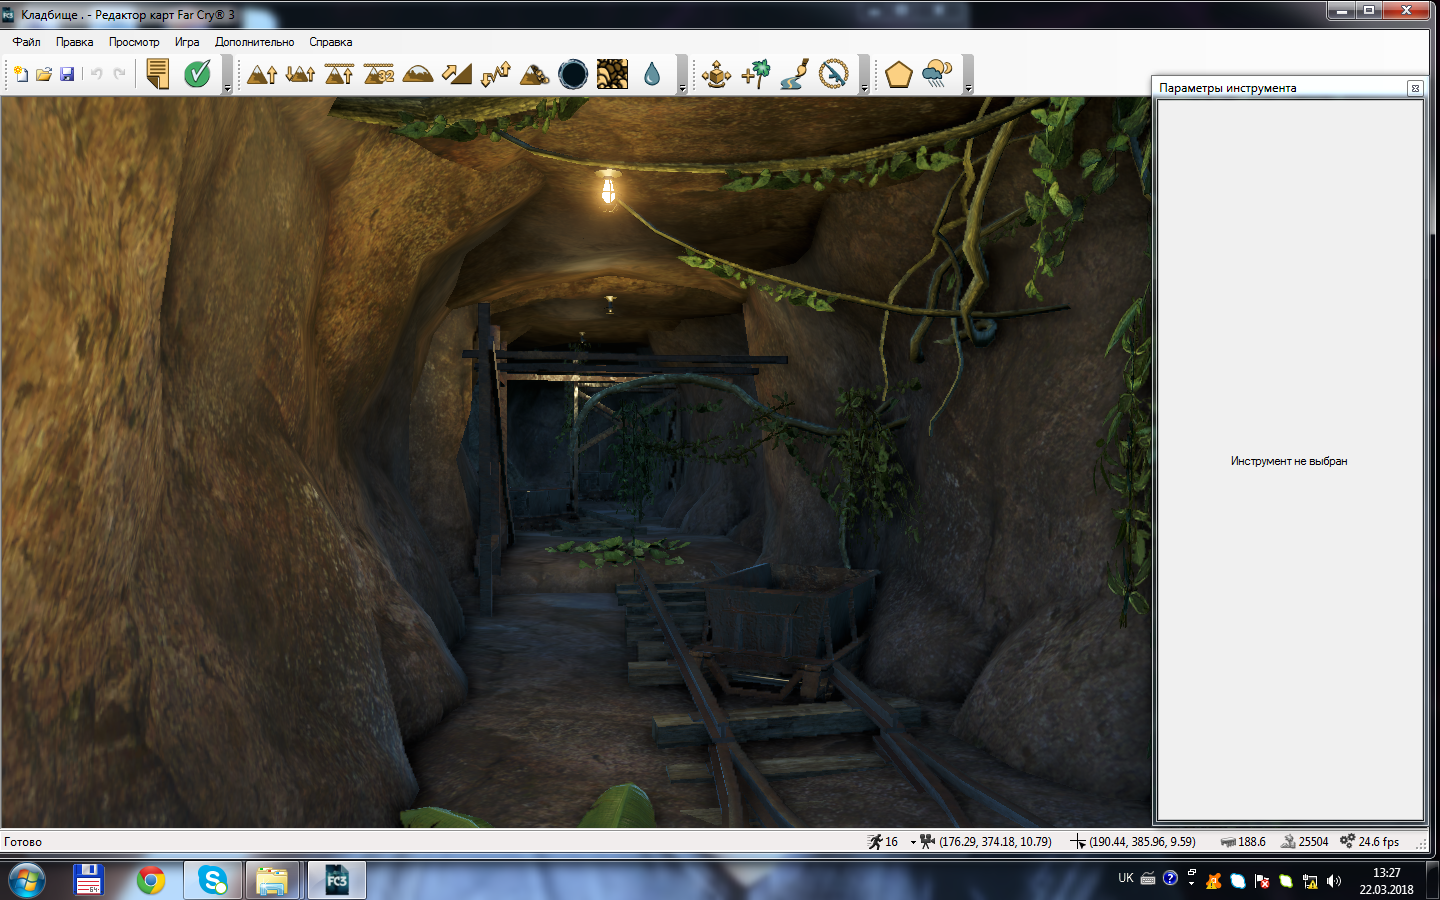Save the map with floppy disk icon
The image size is (1440, 900).
point(67,74)
